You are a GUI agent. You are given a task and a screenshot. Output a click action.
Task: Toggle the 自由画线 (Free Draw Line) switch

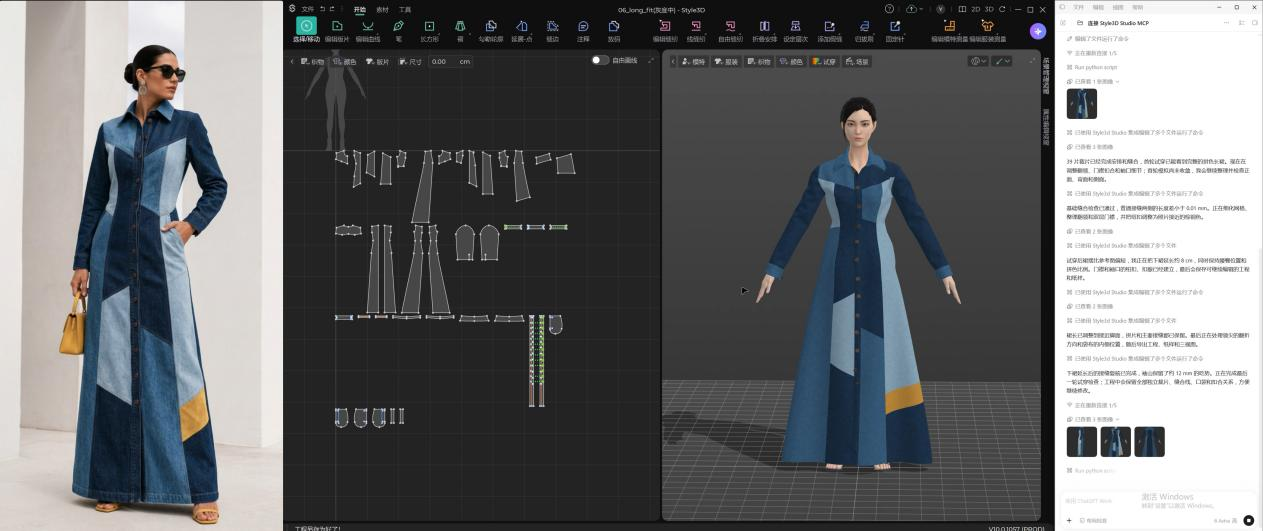click(600, 60)
